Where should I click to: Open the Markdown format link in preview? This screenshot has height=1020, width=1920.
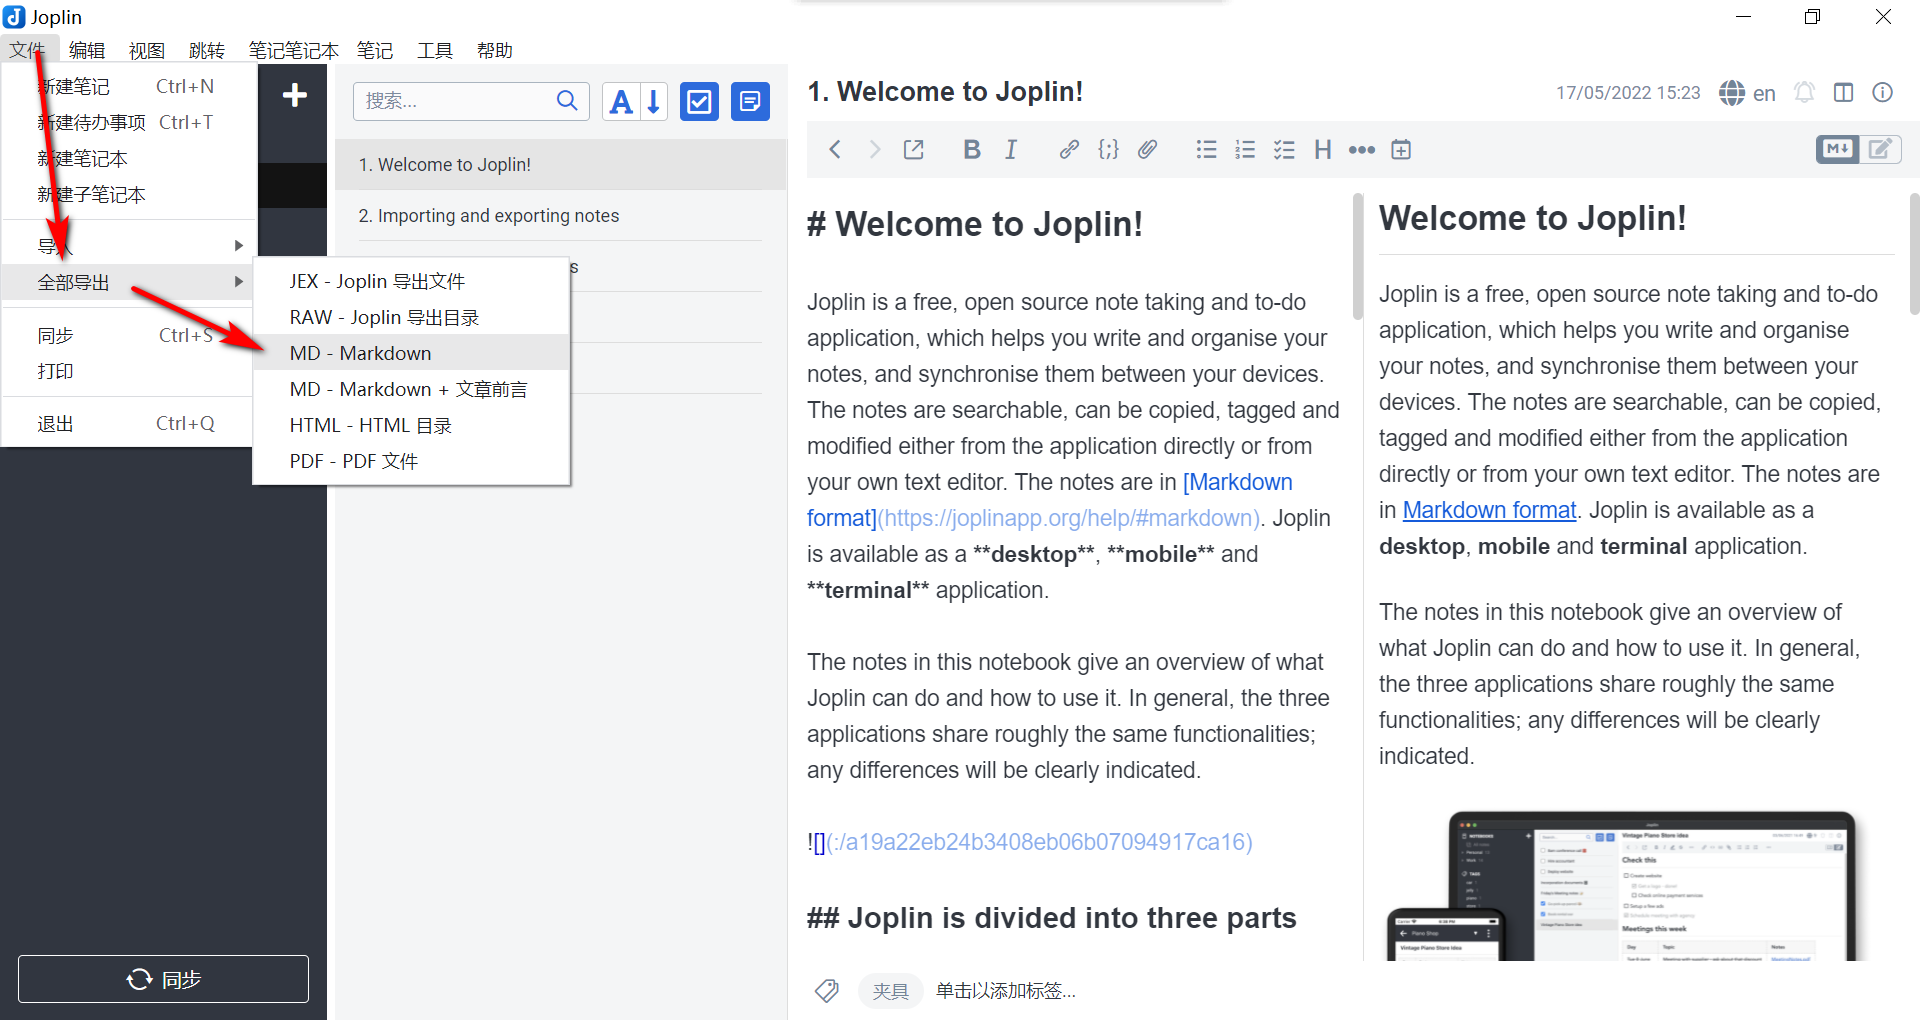click(x=1488, y=510)
